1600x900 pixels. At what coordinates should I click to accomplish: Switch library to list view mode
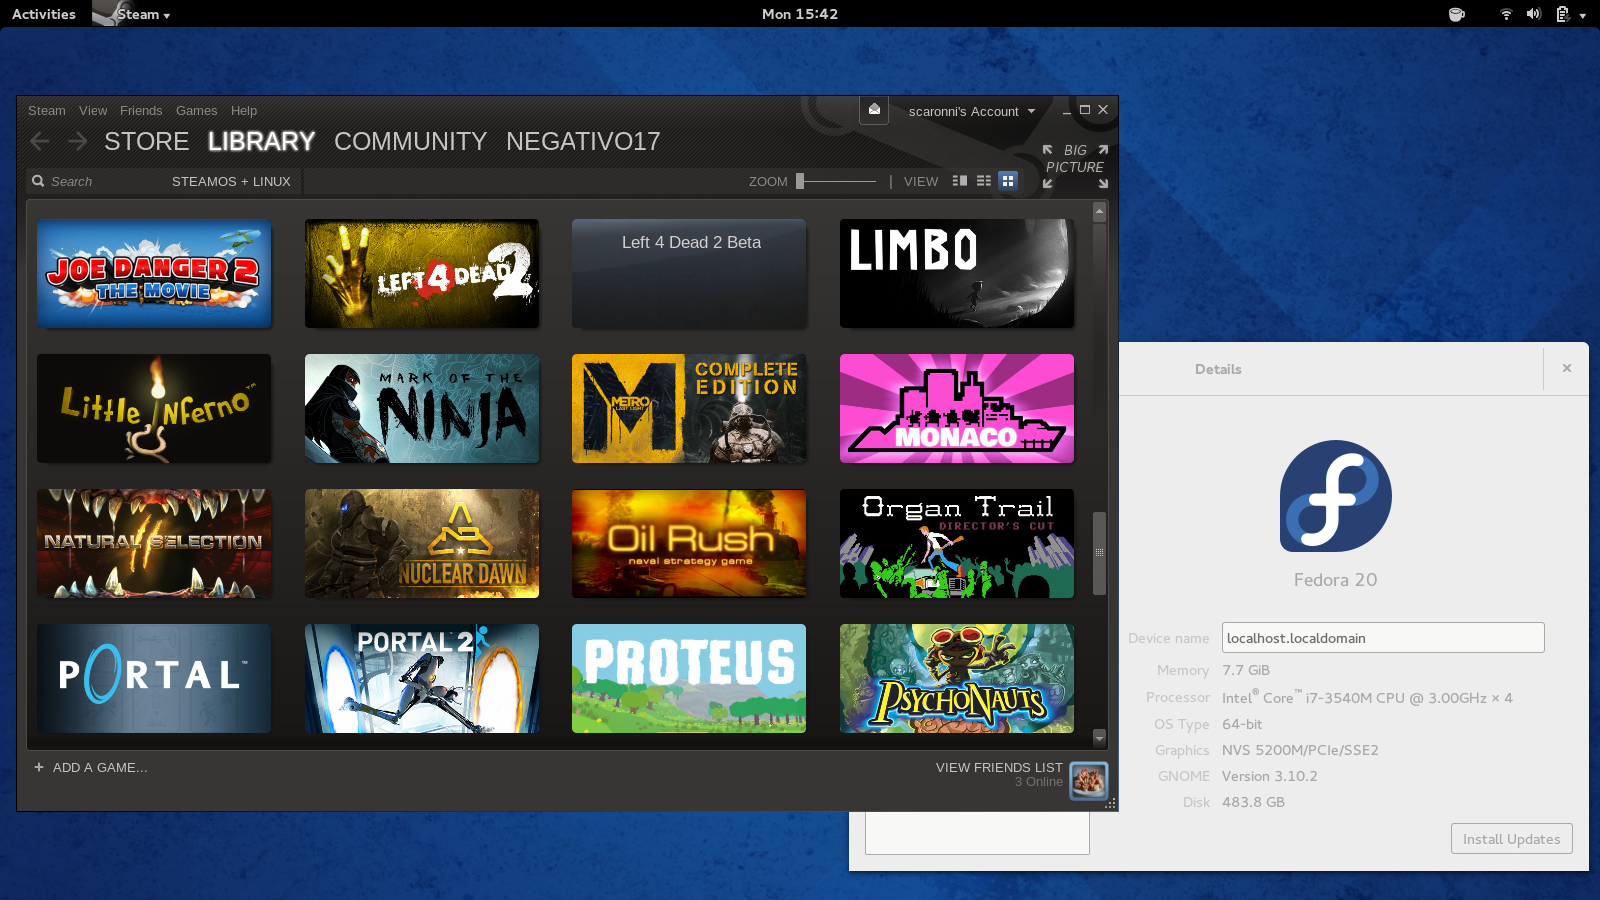tap(983, 181)
